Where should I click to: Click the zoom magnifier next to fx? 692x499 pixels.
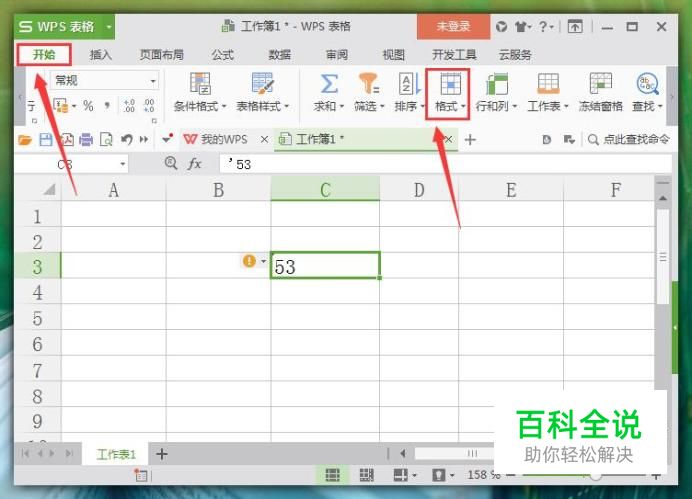(x=170, y=164)
